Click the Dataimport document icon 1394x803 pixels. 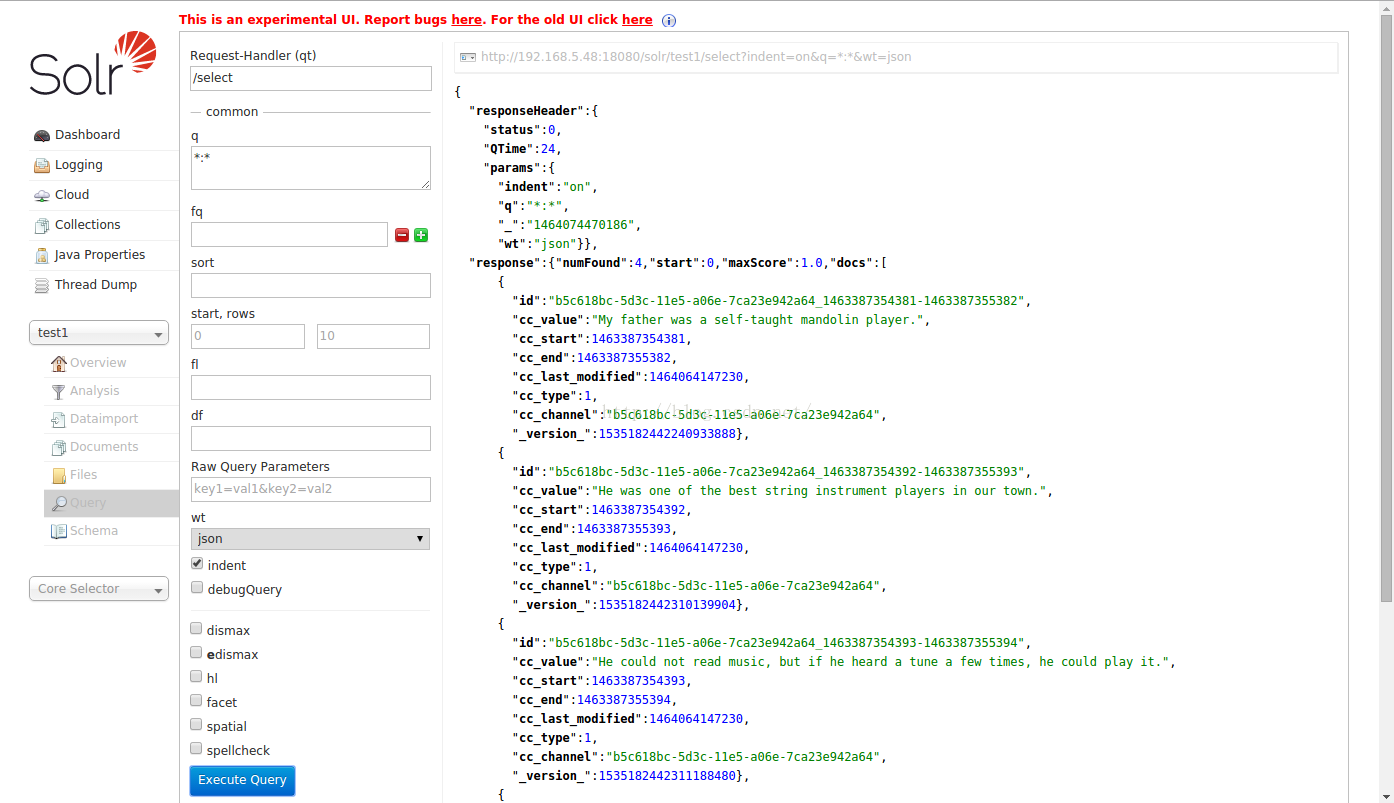point(59,419)
